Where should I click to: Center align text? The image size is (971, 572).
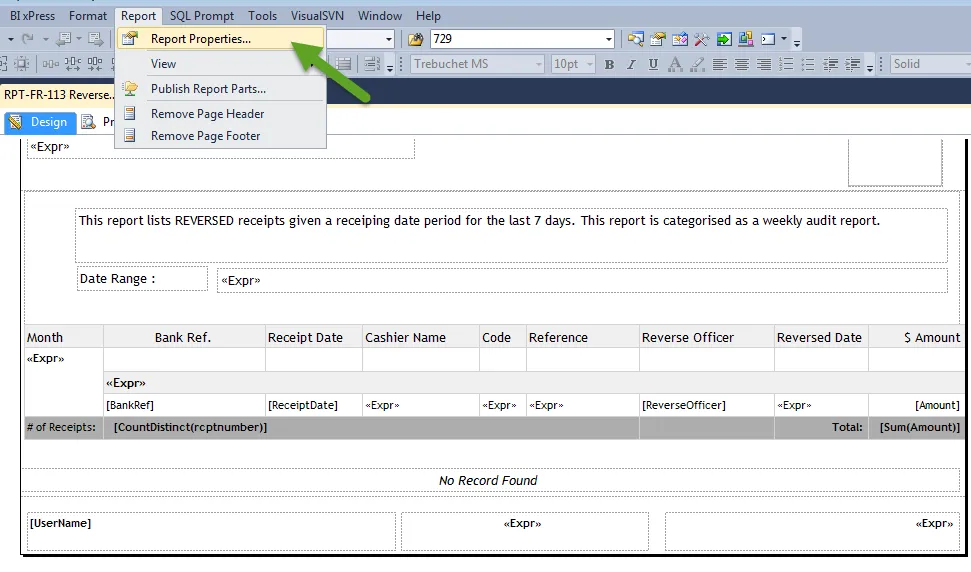coord(742,64)
